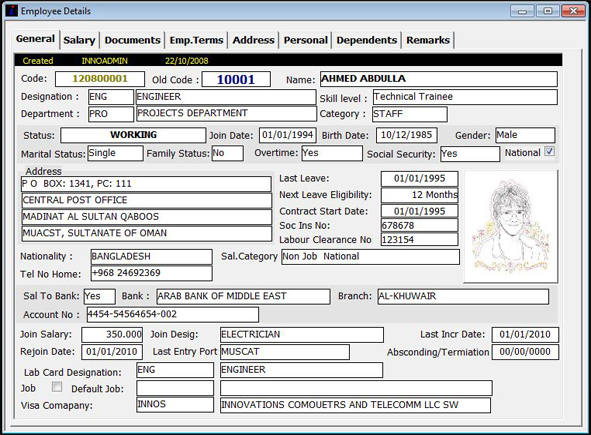Image resolution: width=591 pixels, height=435 pixels.
Task: Open the Personal tab
Action: (x=306, y=40)
